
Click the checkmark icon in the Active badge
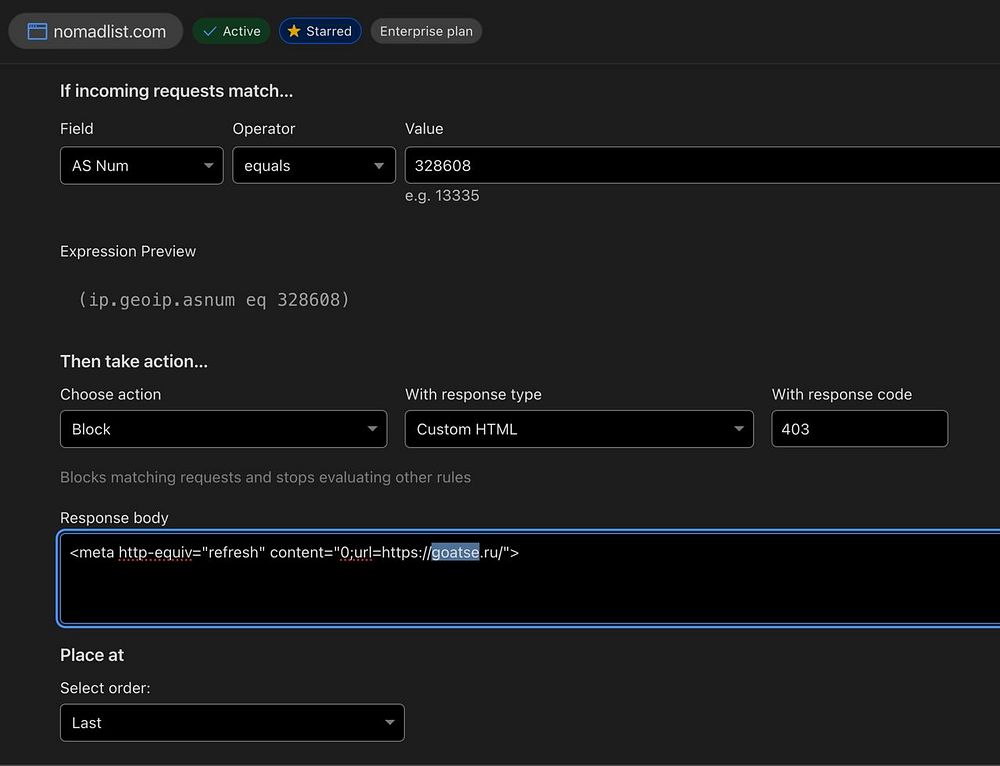[x=209, y=31]
